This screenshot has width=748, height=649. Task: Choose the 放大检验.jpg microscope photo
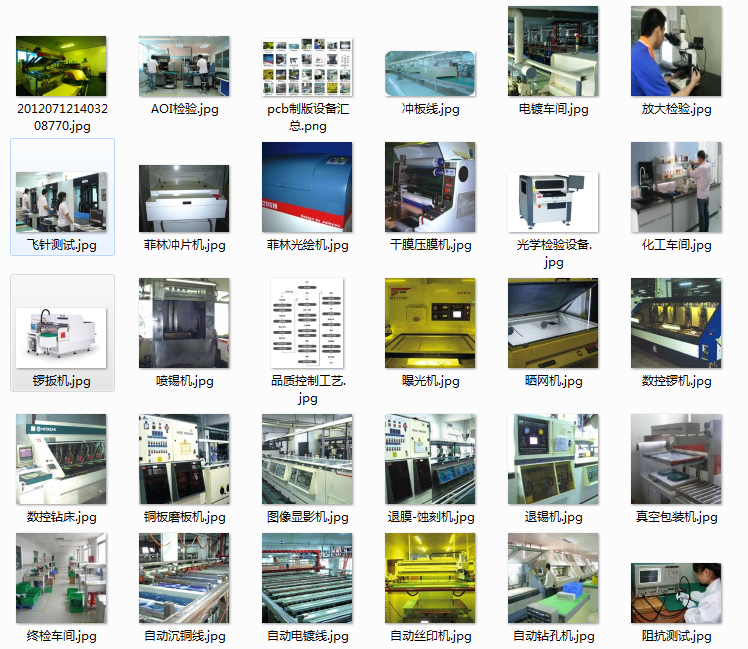pyautogui.click(x=676, y=51)
